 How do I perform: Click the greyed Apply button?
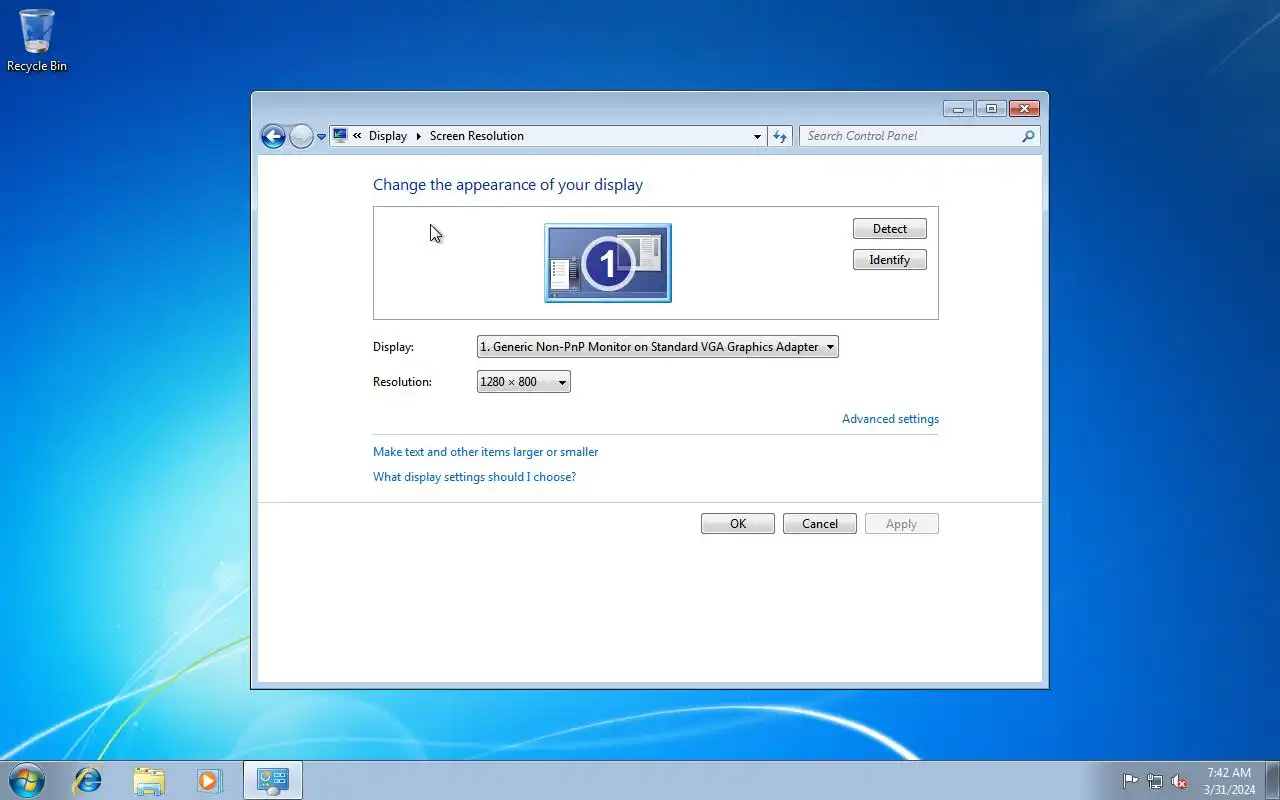(x=901, y=524)
